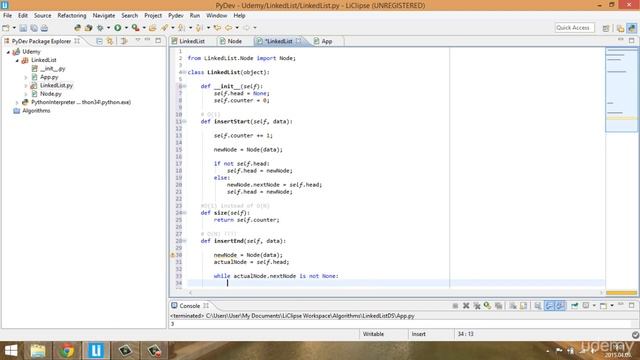Select __init__.py in Package Explorer

(53, 69)
